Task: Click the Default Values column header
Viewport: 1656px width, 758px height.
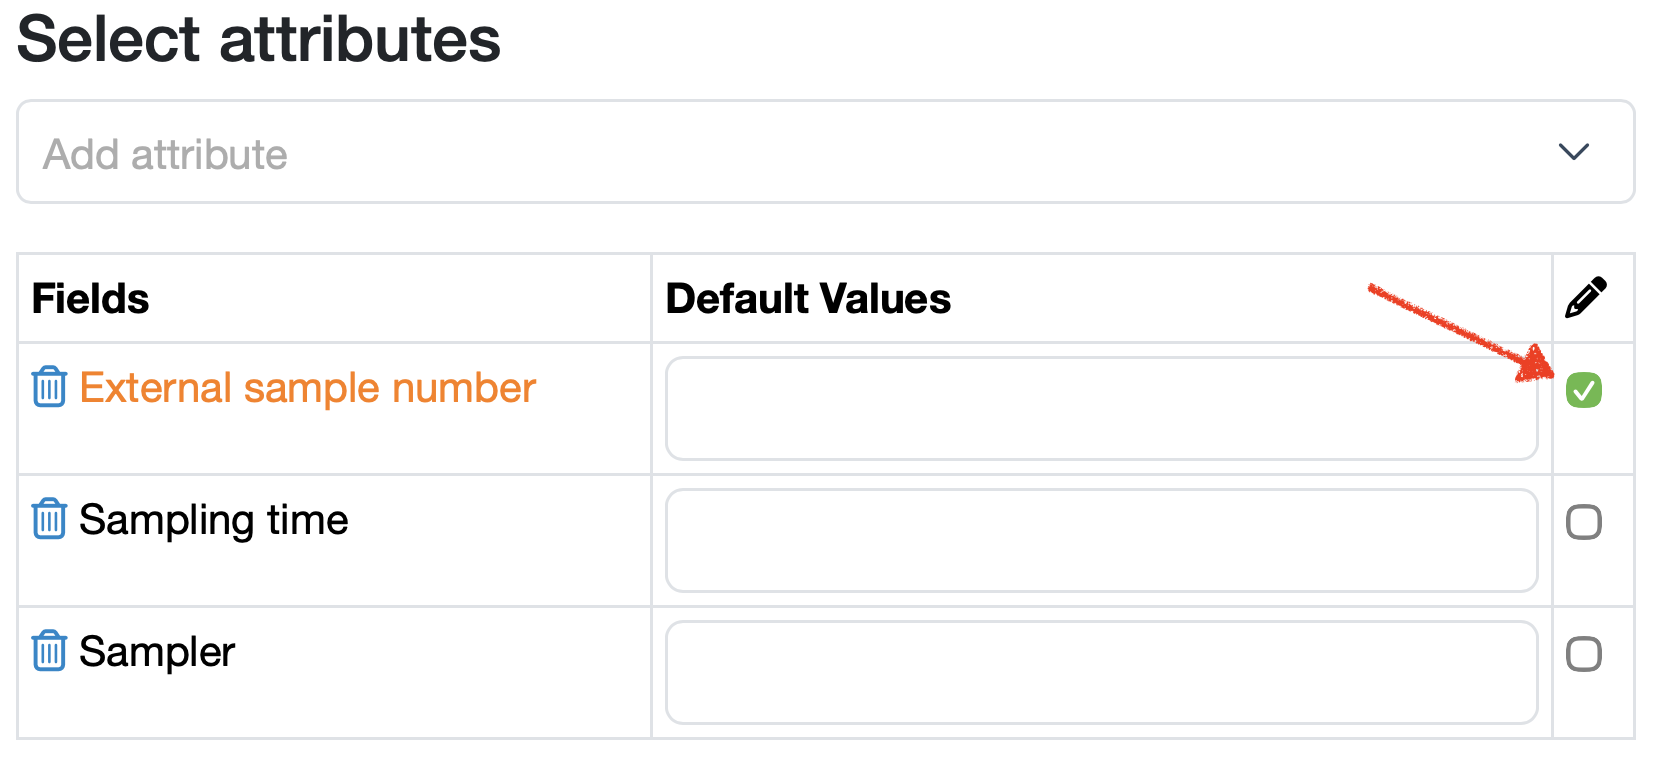Action: click(x=808, y=299)
